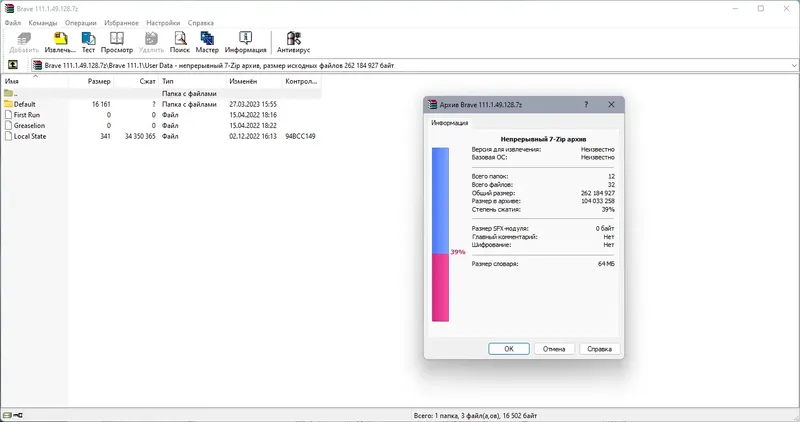Click the dialog help question mark
Screen dimensions: 800x422
(x=586, y=104)
